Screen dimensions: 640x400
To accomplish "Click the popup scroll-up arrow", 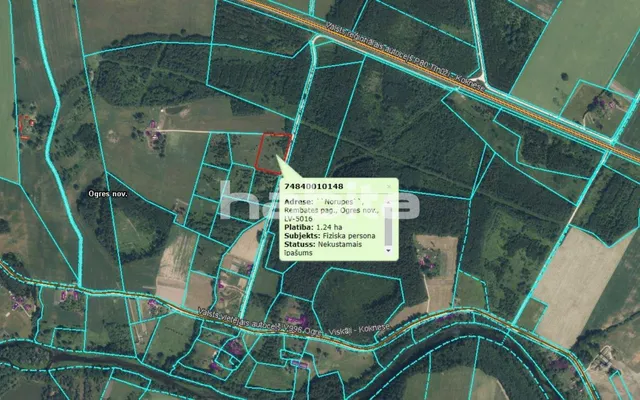I will tap(388, 202).
